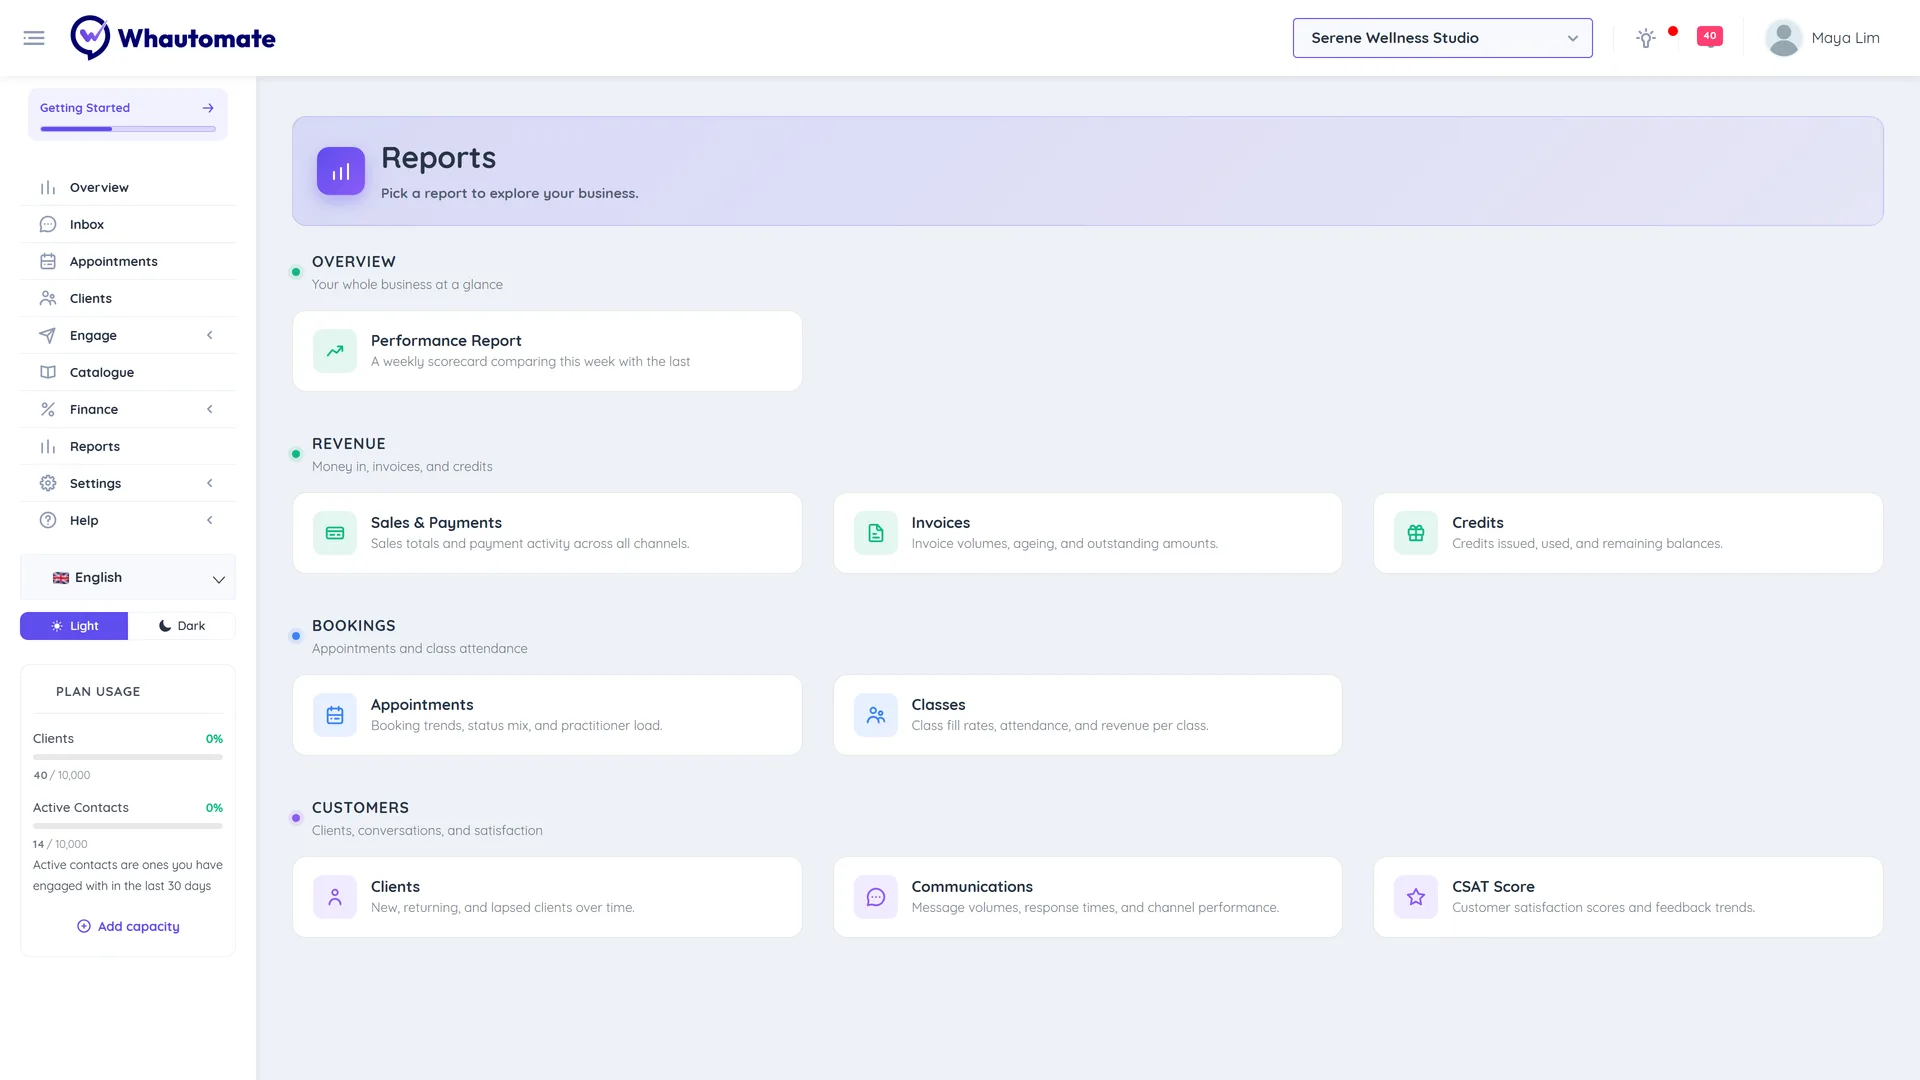
Task: Click the Reports header bar-chart icon
Action: tap(341, 171)
